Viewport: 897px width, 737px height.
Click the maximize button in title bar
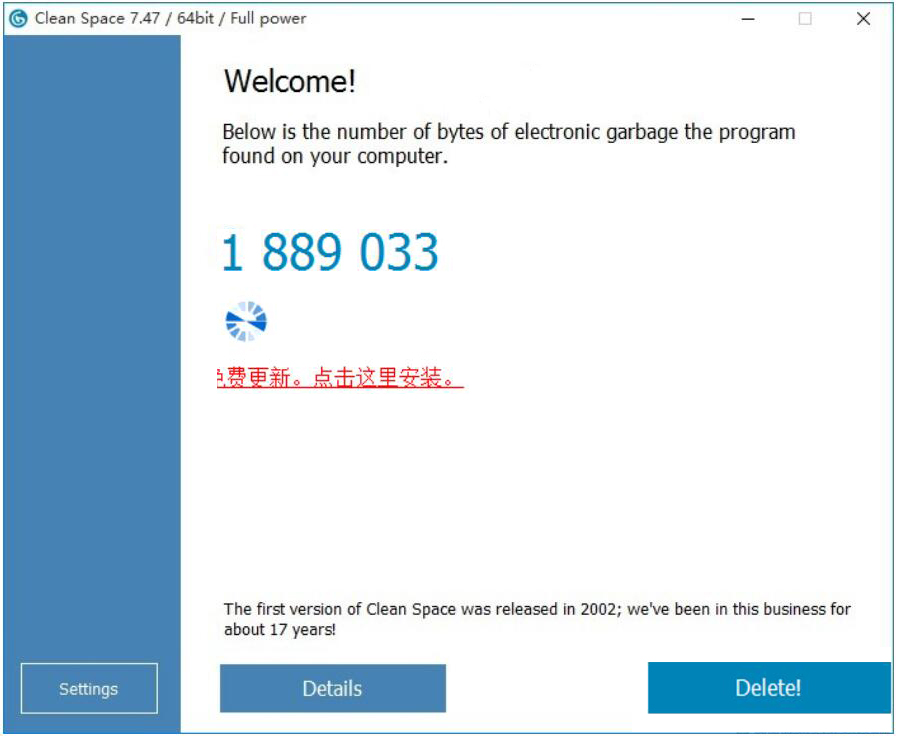[805, 19]
